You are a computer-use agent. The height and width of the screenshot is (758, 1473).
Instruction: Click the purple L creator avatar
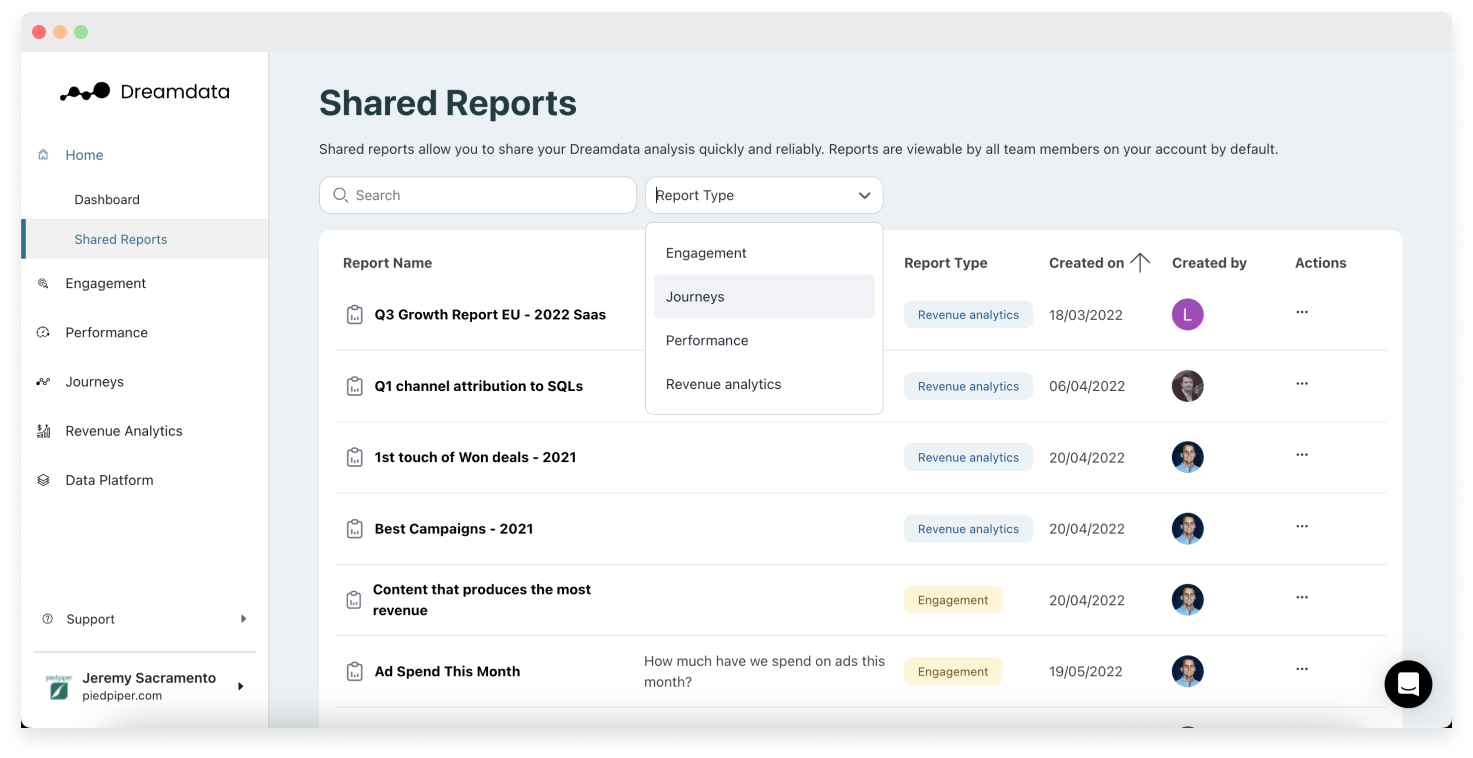1188,314
